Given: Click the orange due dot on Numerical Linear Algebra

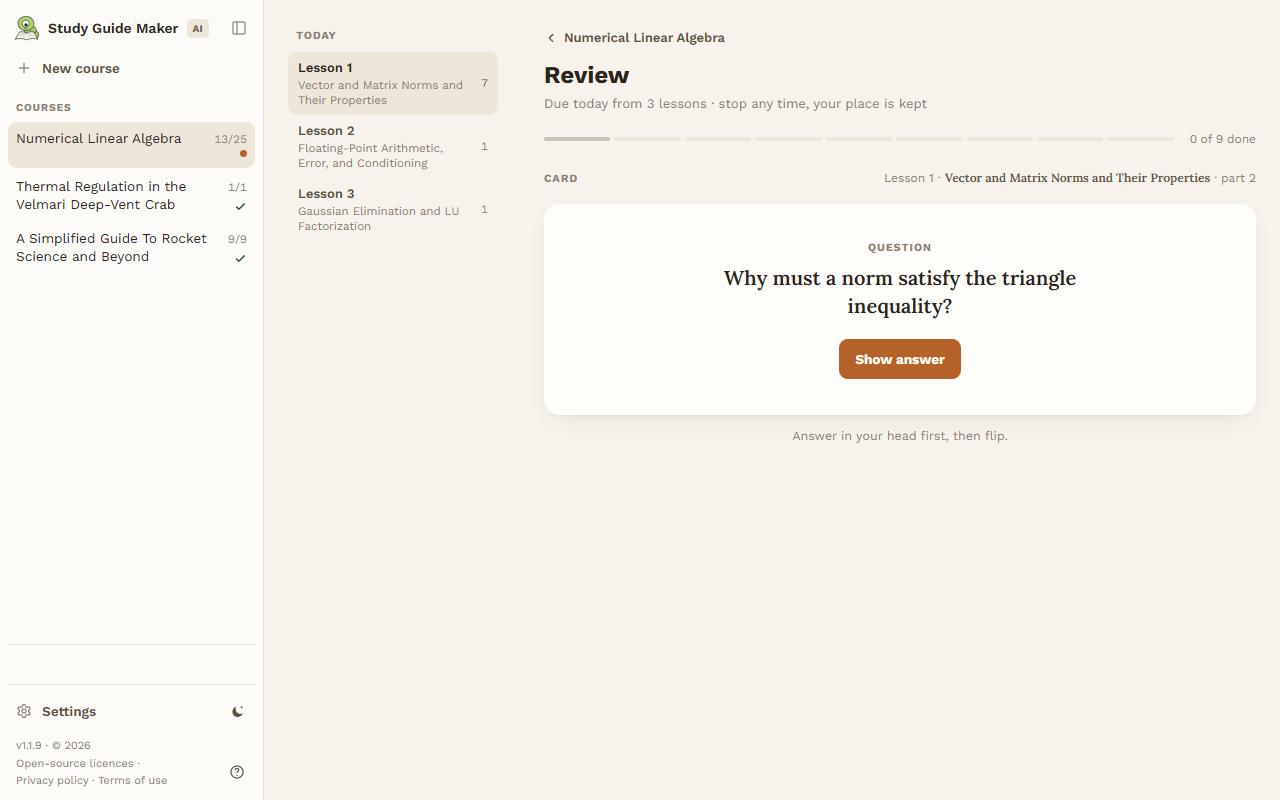Looking at the screenshot, I should click(x=243, y=154).
